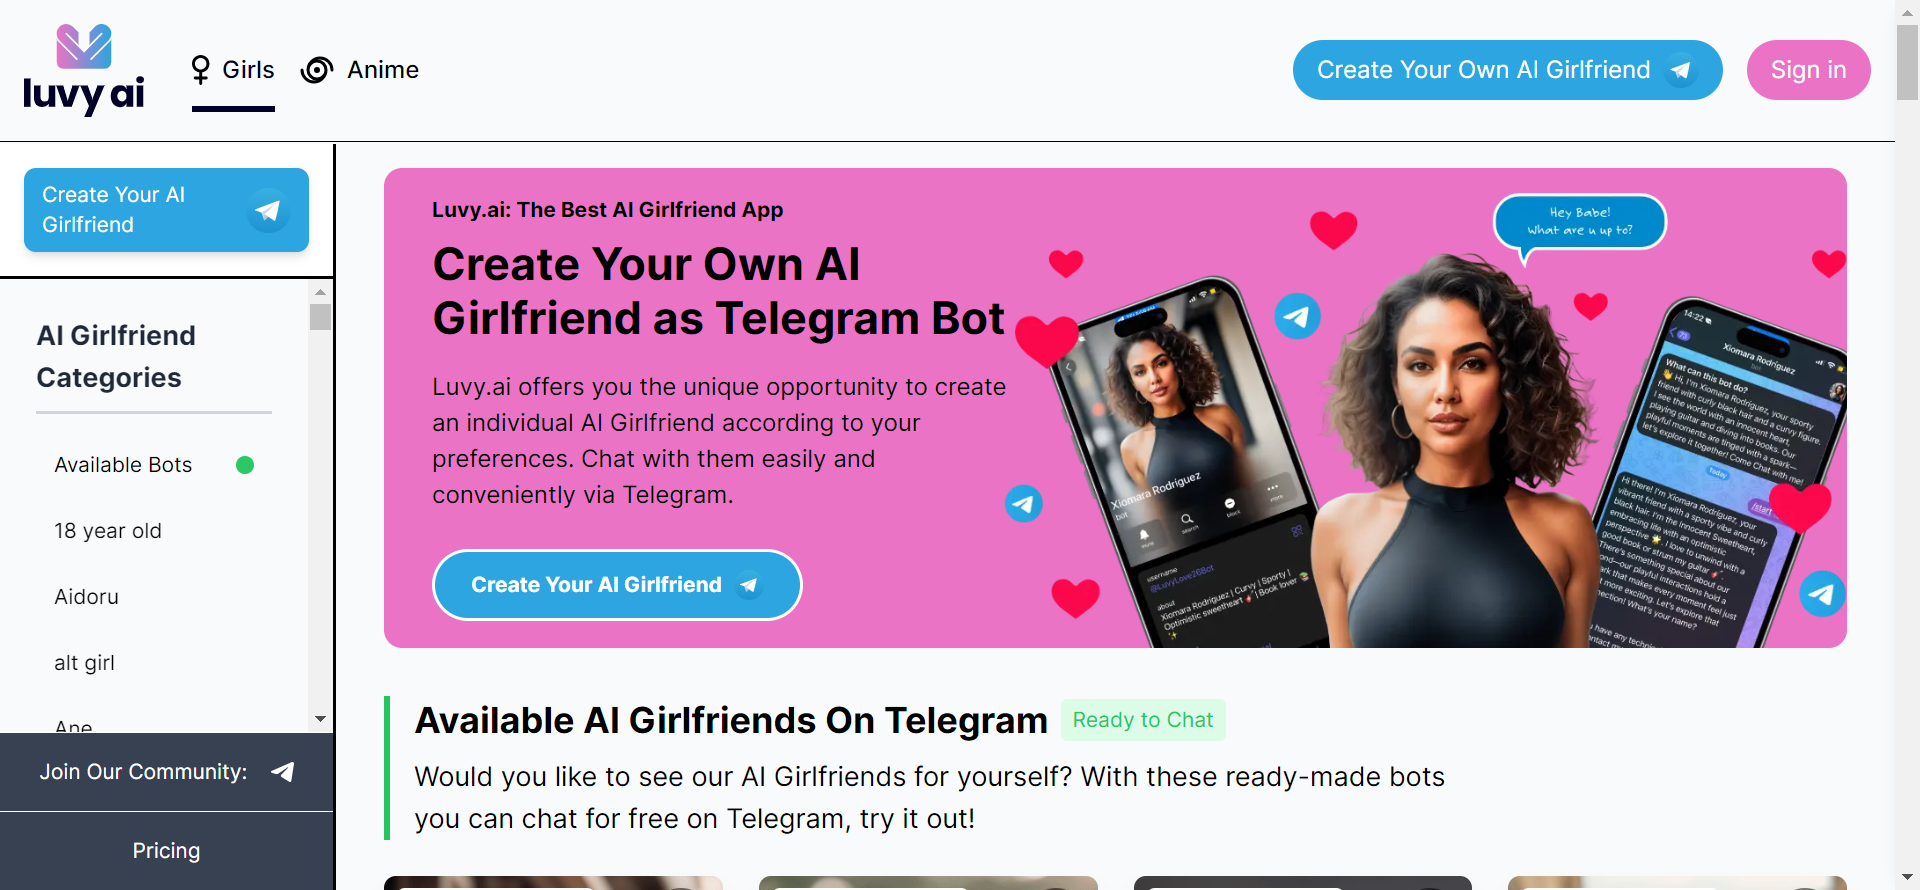1920x890 pixels.
Task: Open the Pricing link in sidebar
Action: click(x=166, y=851)
